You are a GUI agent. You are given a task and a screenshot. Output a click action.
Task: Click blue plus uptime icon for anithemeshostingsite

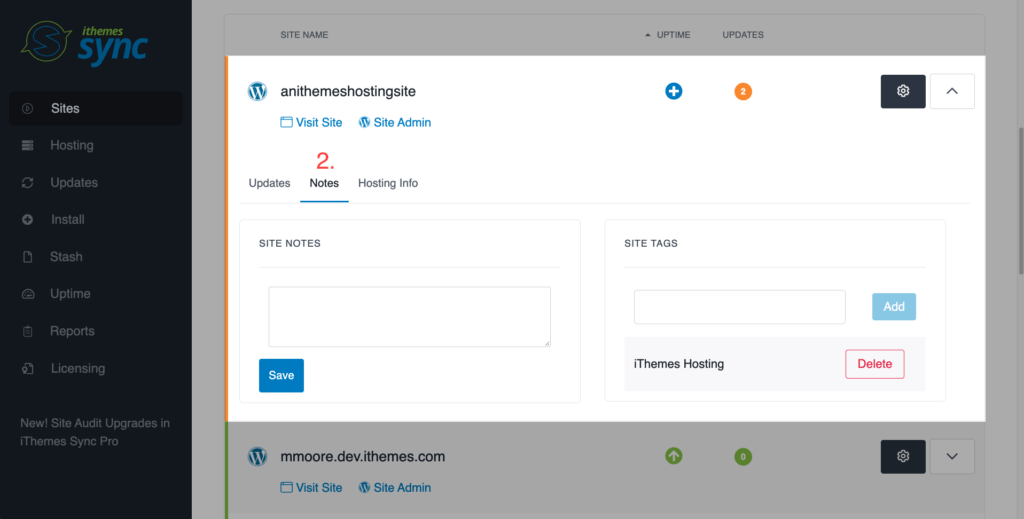(673, 91)
